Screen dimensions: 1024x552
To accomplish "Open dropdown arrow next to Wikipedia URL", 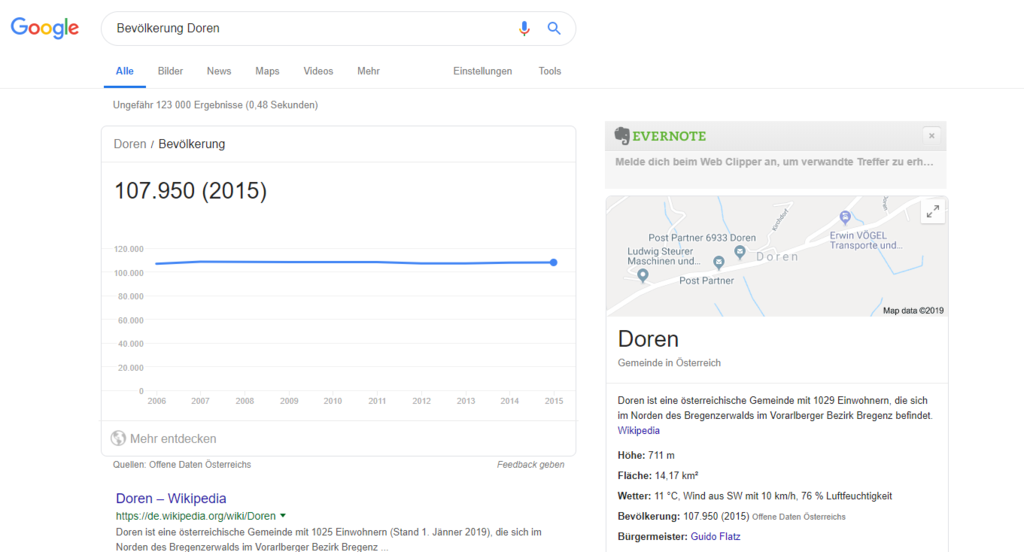I will 283,516.
